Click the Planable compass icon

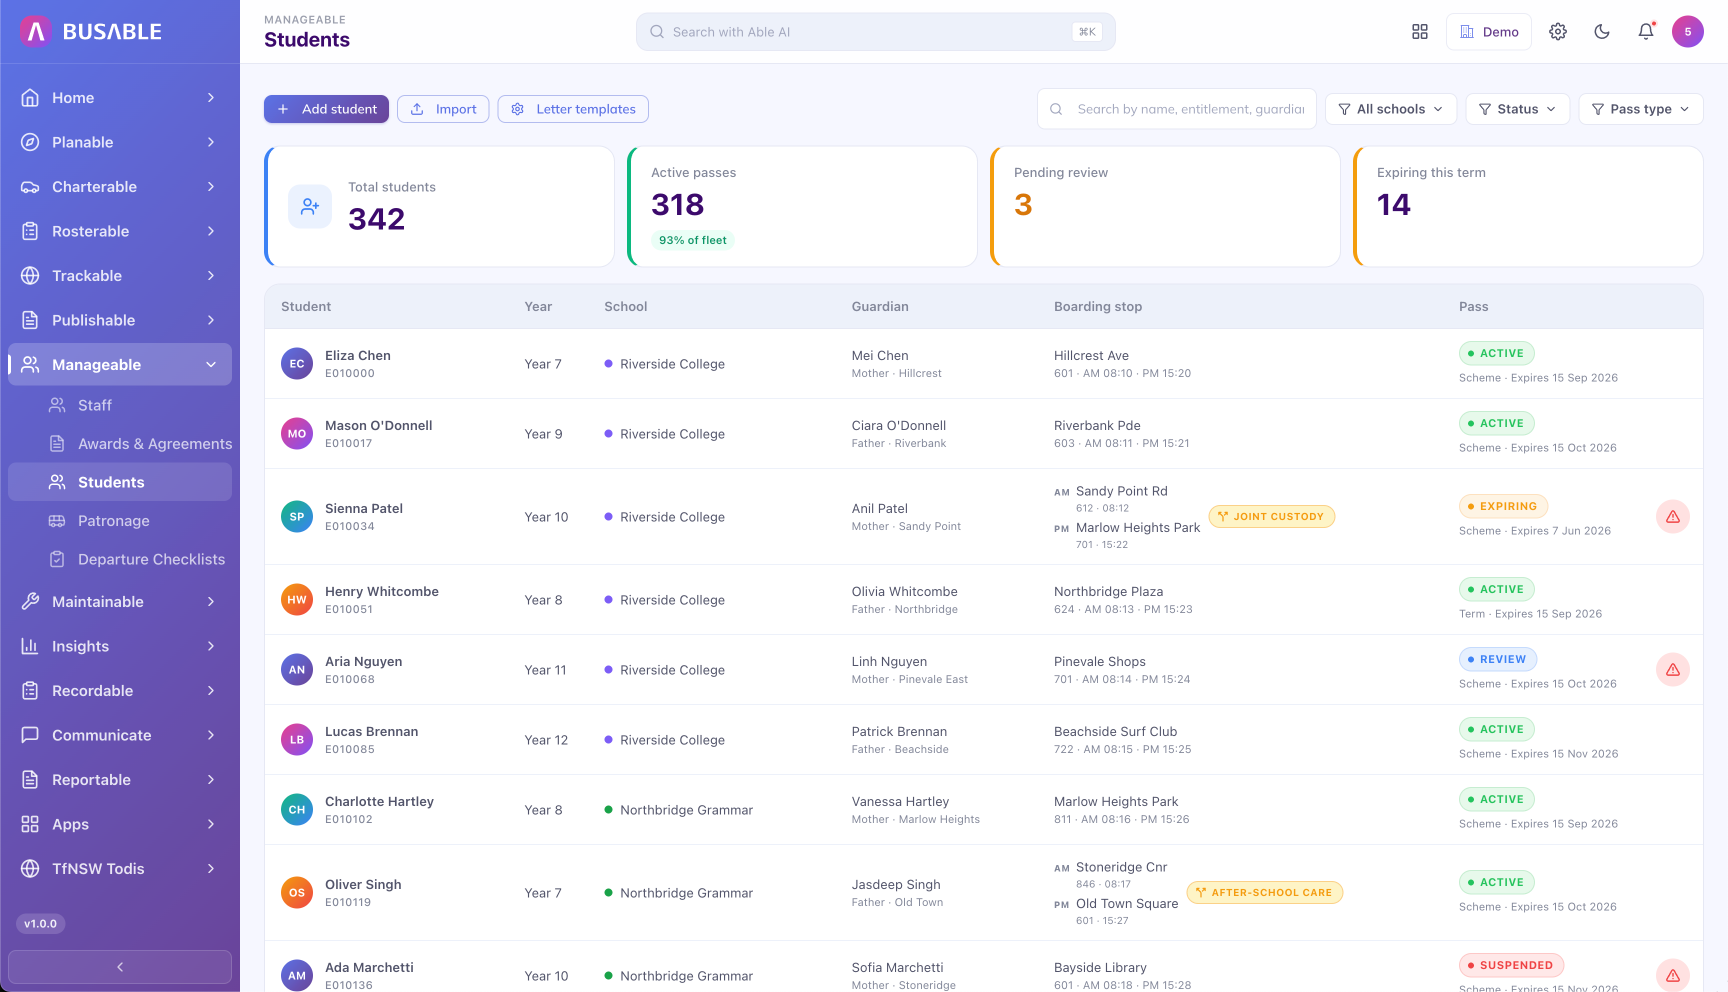(x=30, y=142)
